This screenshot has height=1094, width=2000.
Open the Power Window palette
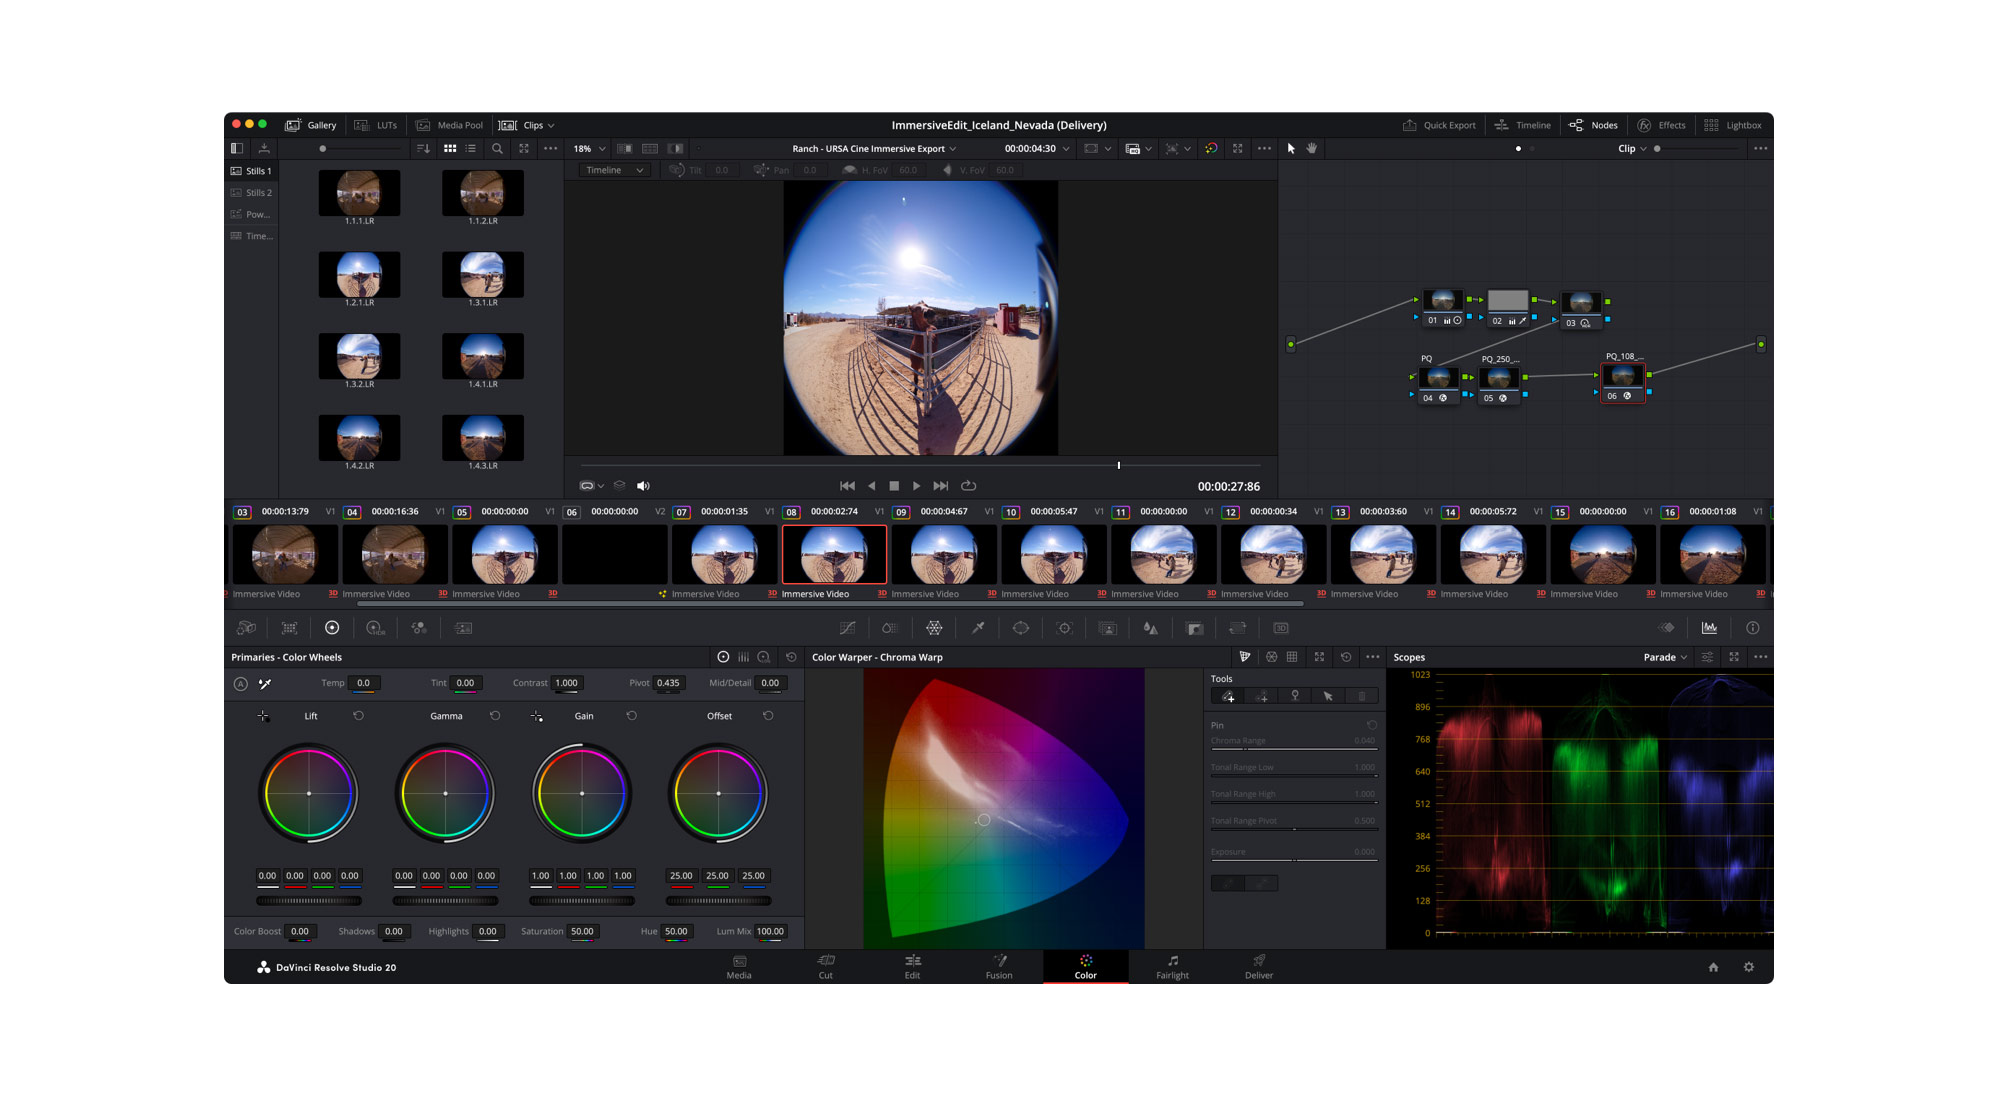click(x=1020, y=628)
